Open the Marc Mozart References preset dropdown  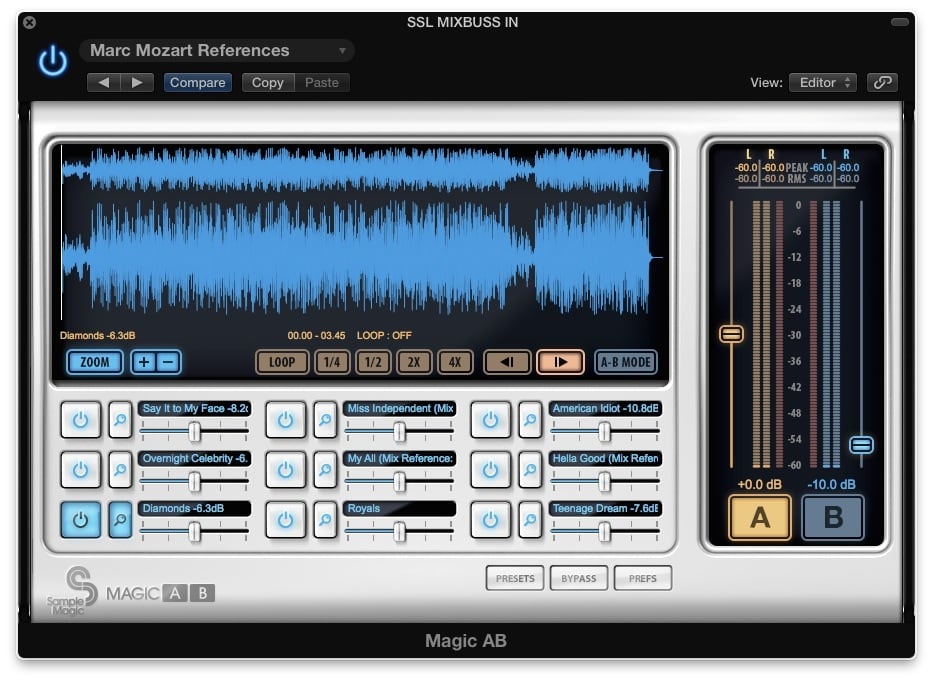tap(217, 51)
